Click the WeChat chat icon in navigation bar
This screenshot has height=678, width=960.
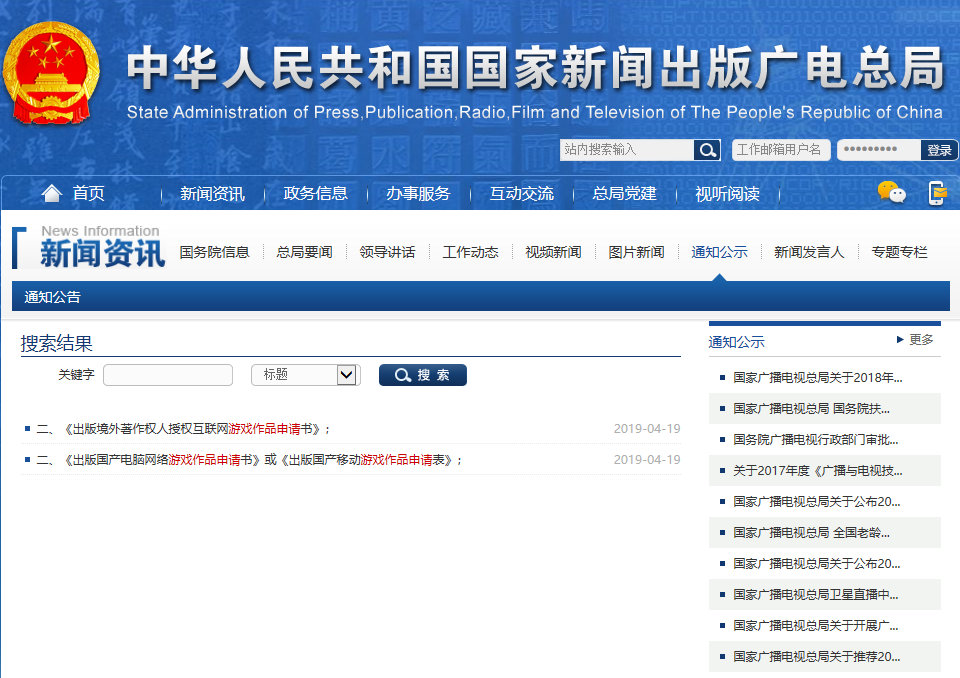pyautogui.click(x=891, y=193)
